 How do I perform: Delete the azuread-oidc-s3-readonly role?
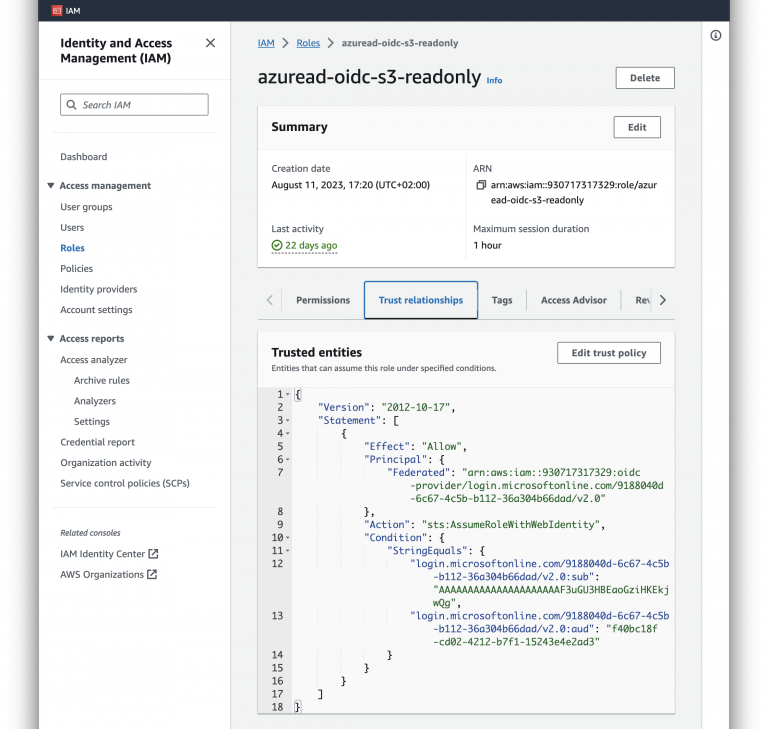pos(644,78)
